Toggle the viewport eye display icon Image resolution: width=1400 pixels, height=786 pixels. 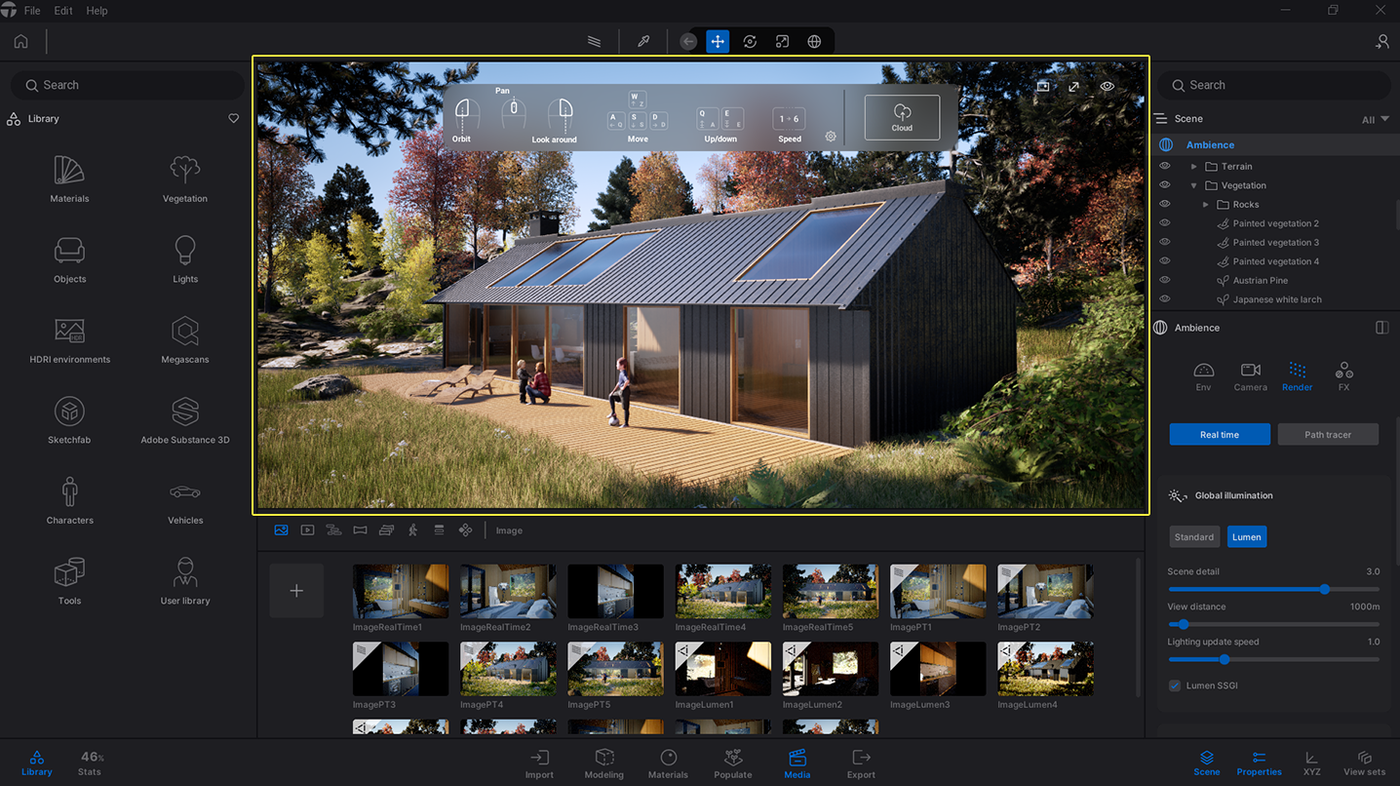tap(1107, 87)
